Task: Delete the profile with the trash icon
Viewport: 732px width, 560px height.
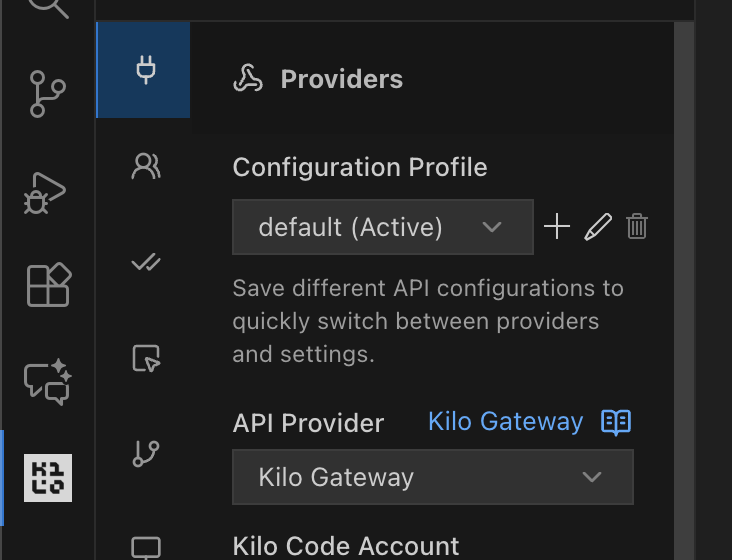Action: (x=637, y=227)
